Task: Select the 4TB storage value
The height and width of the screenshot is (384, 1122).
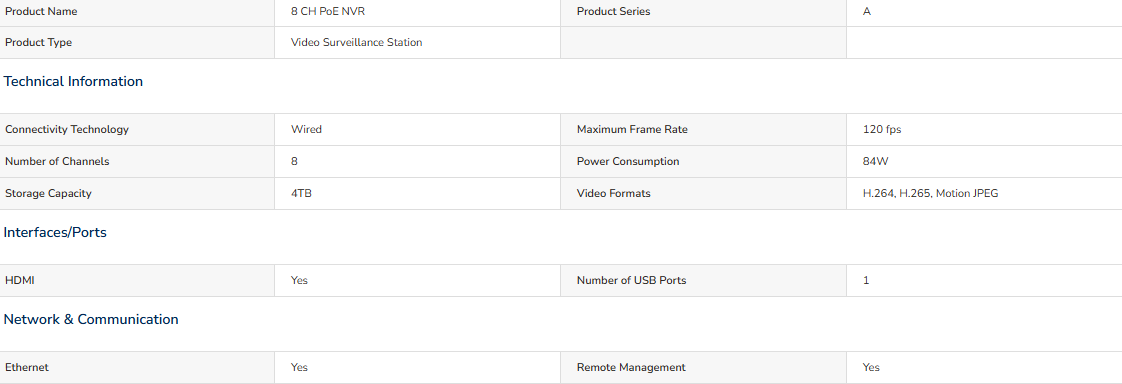Action: point(301,193)
